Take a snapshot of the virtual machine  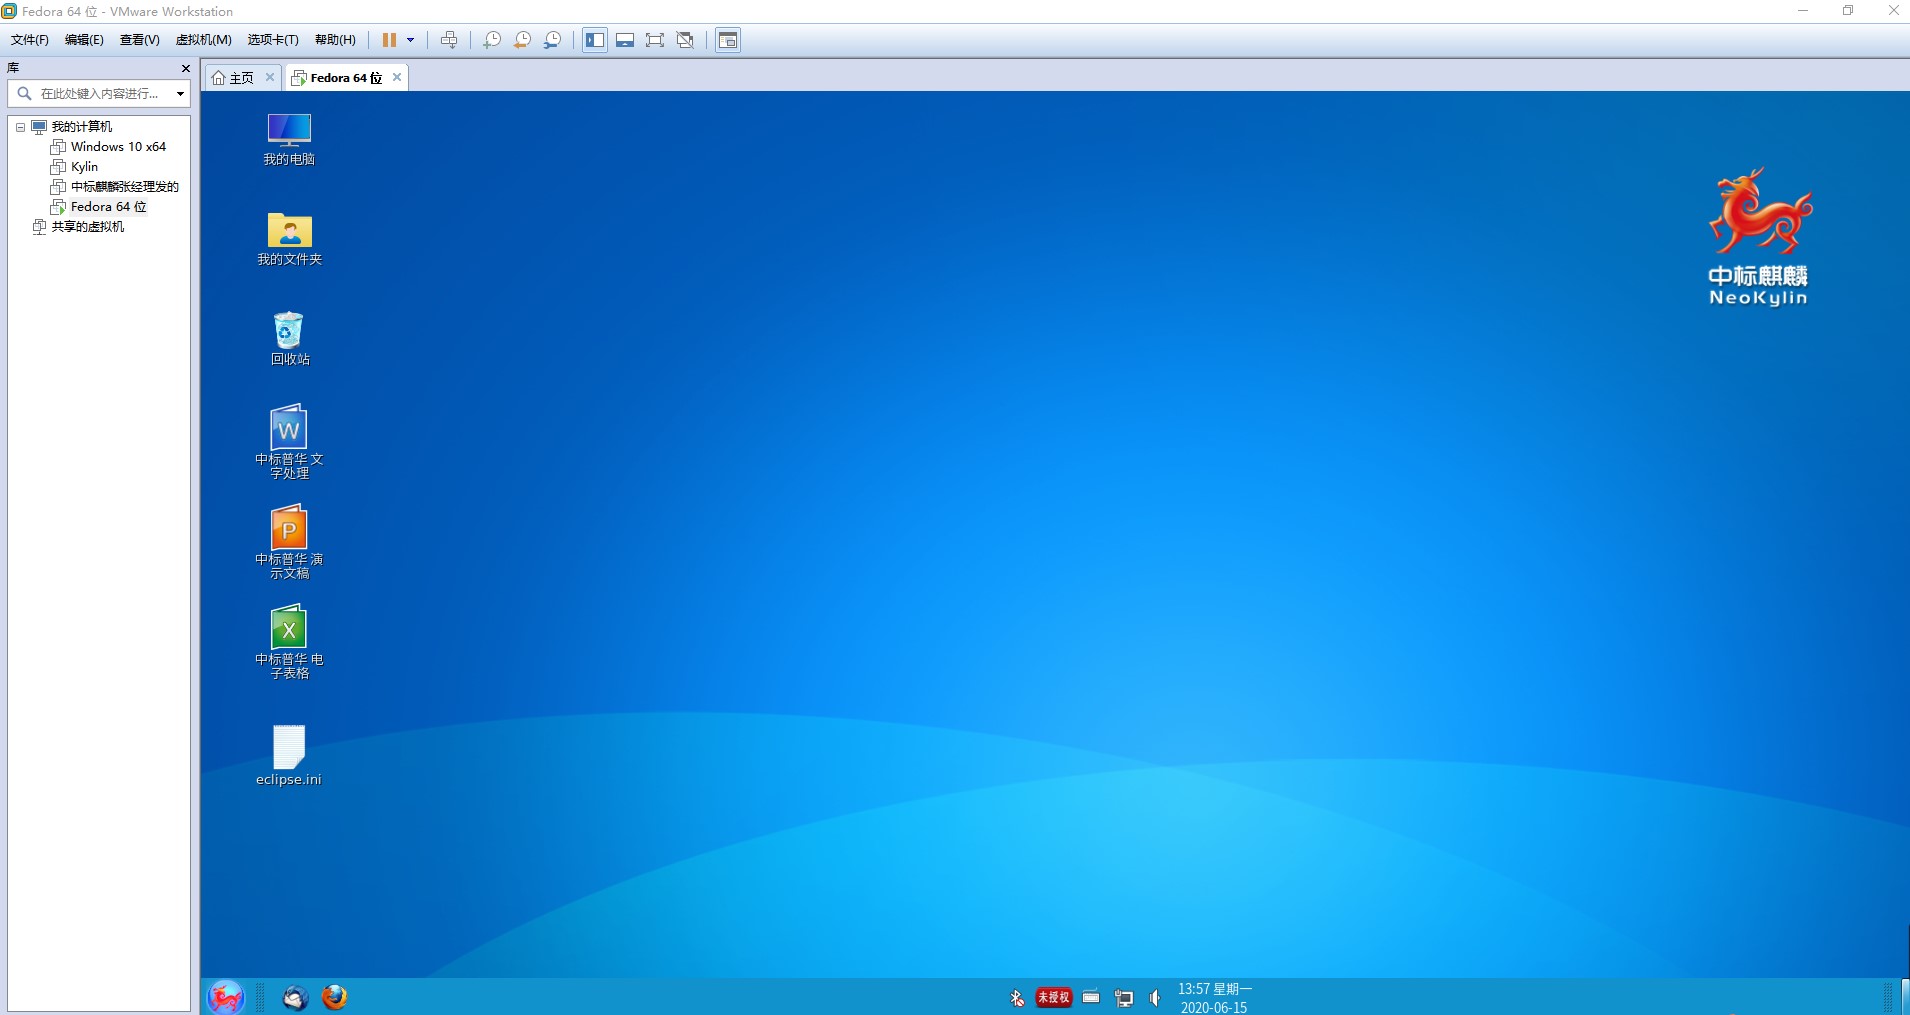coord(492,40)
